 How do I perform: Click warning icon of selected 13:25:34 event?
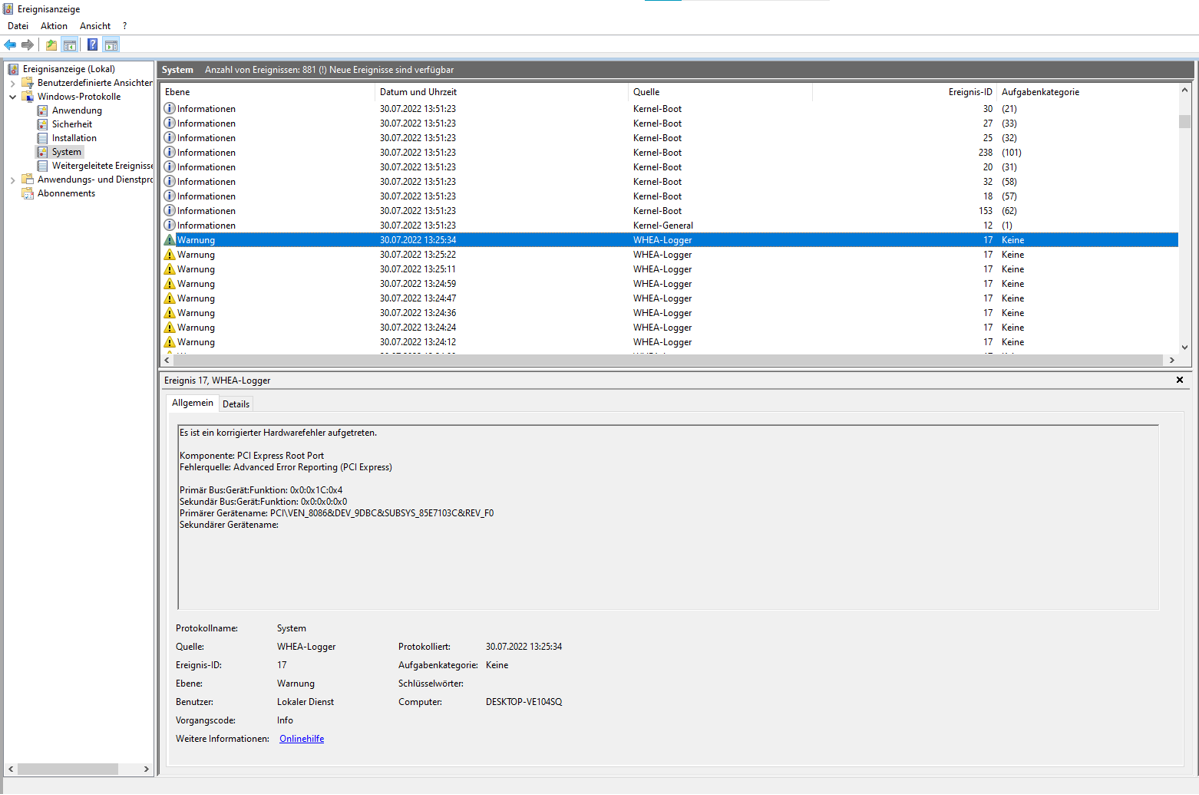pyautogui.click(x=170, y=239)
